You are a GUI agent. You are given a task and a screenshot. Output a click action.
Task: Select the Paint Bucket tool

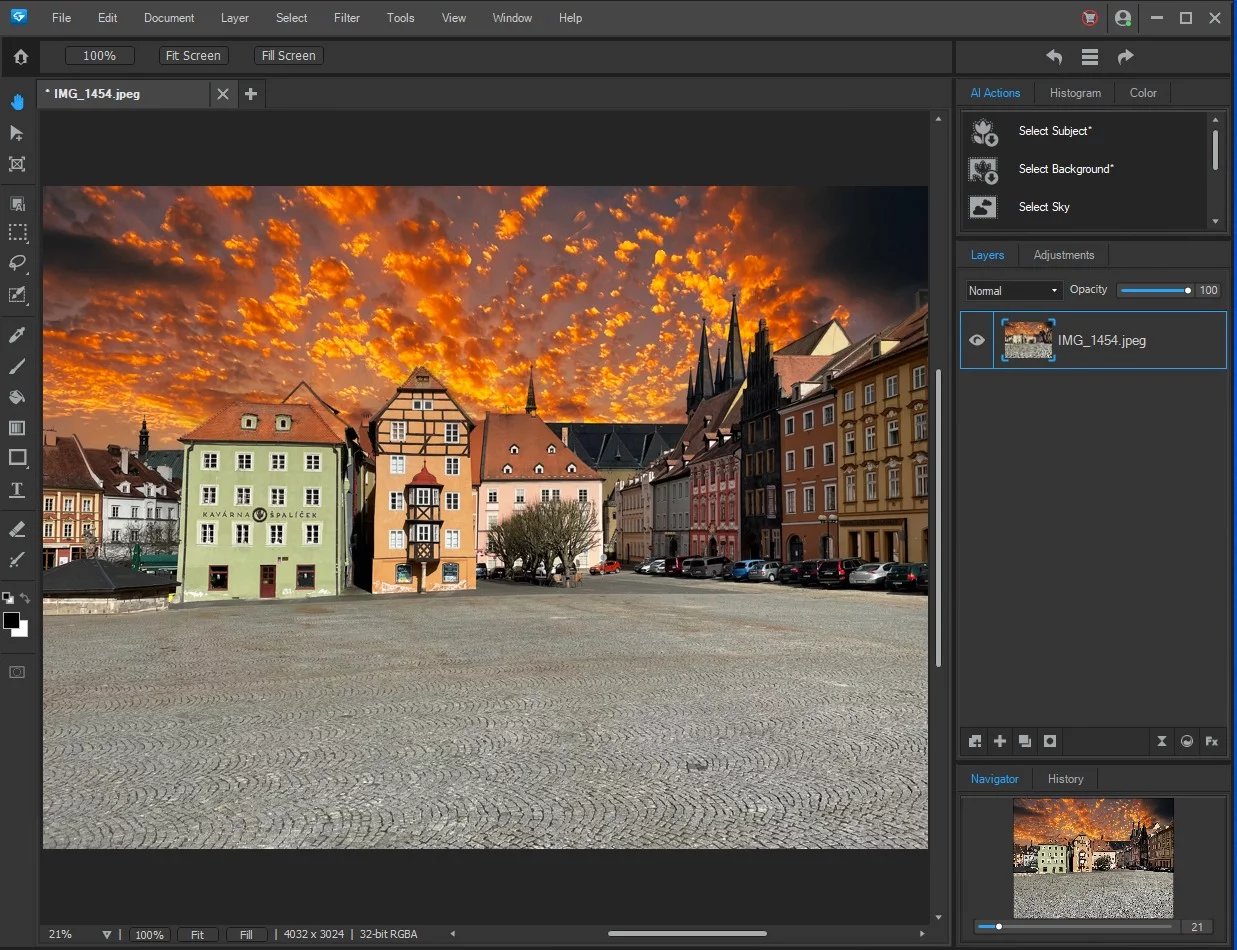[x=17, y=397]
